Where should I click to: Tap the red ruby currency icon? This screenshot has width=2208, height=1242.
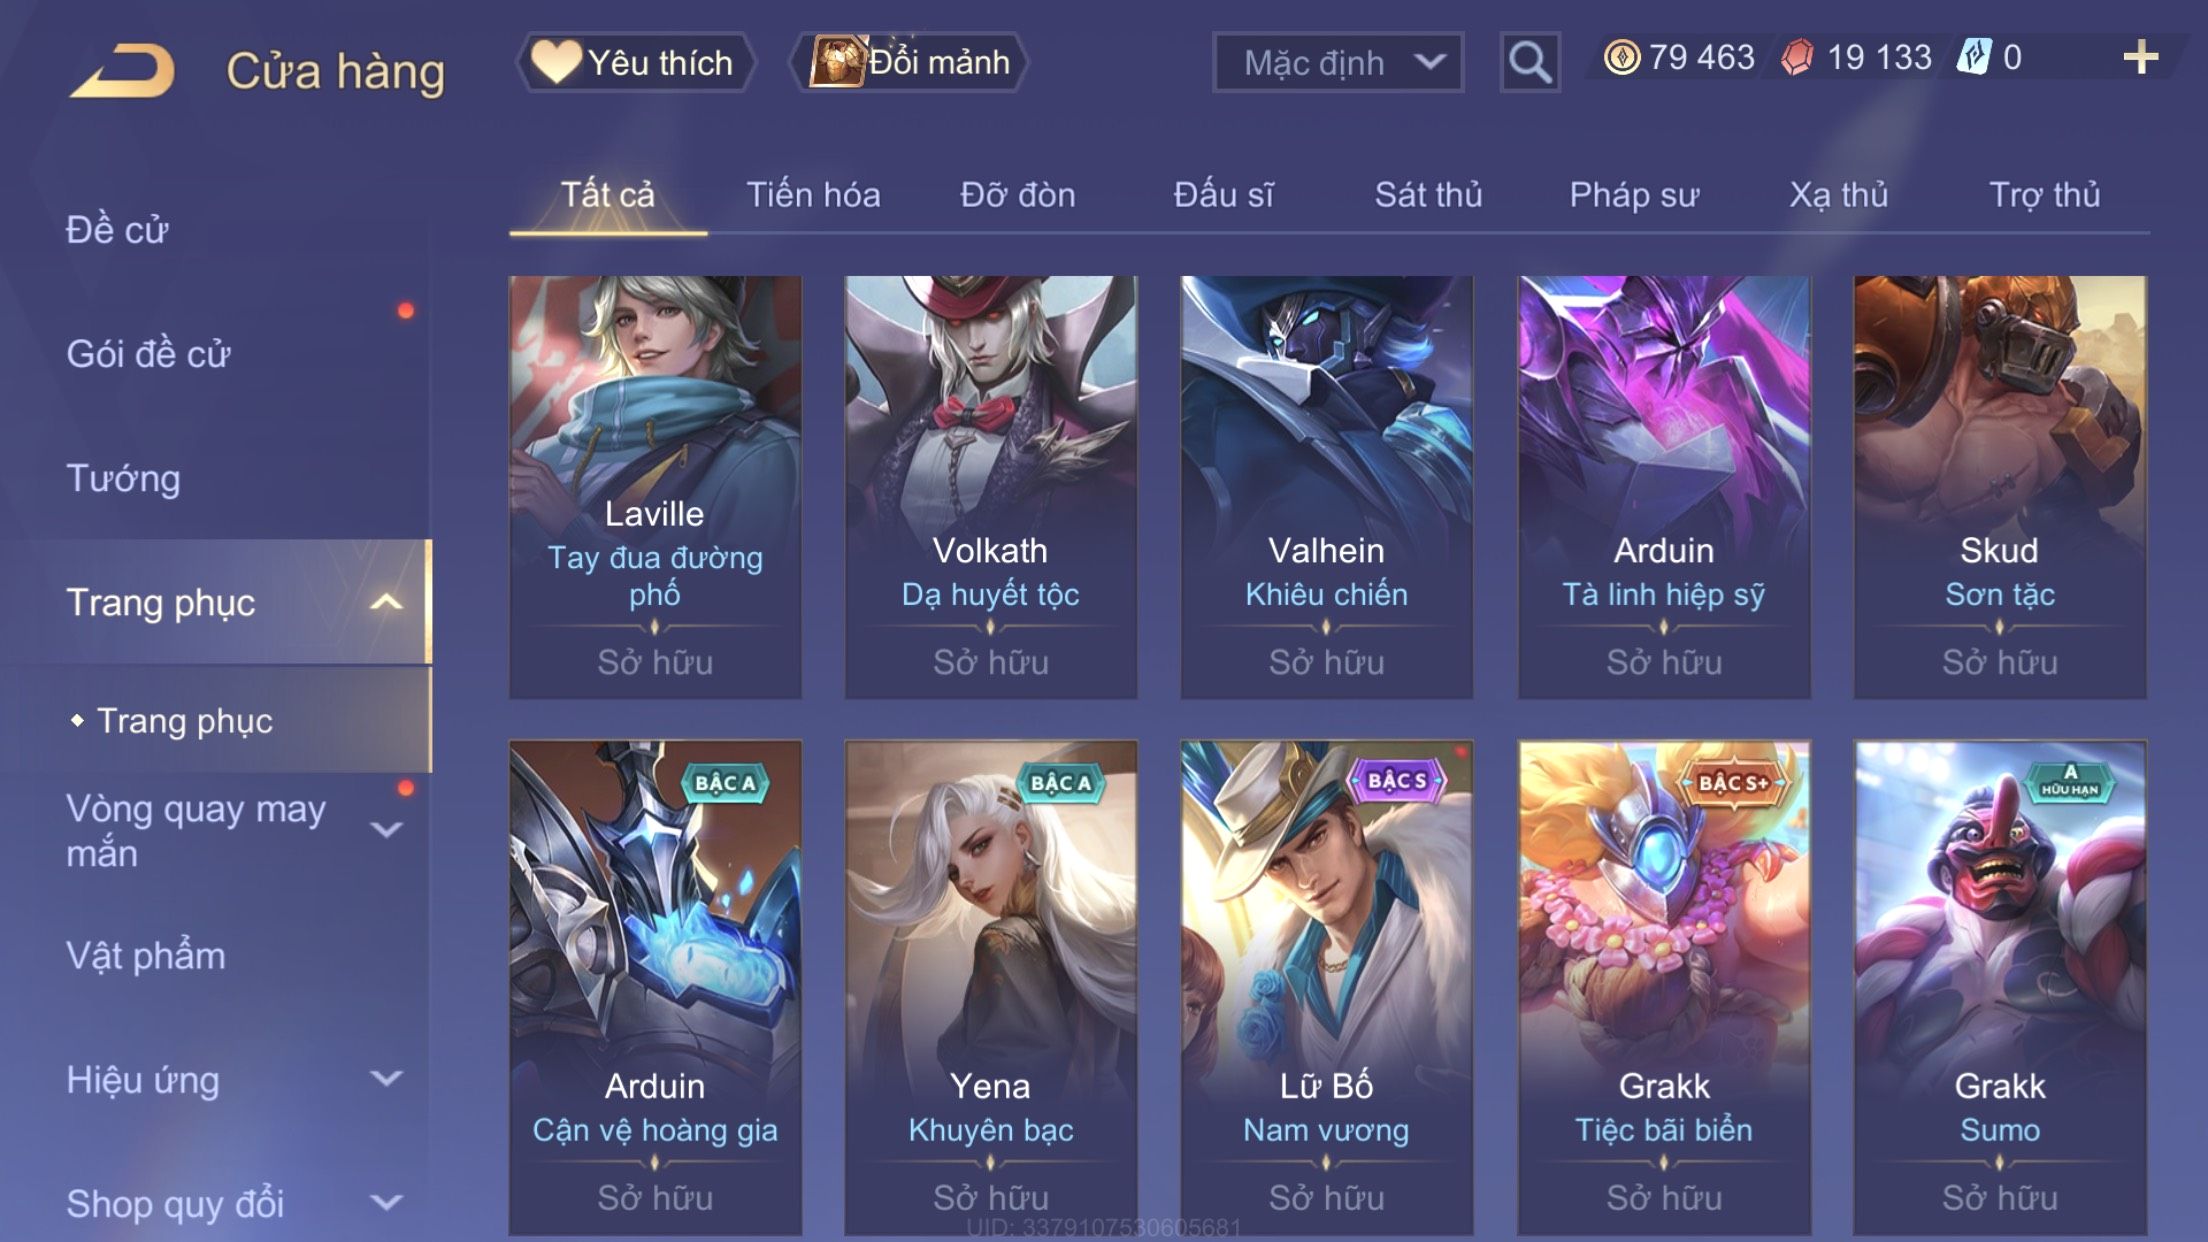(1797, 57)
